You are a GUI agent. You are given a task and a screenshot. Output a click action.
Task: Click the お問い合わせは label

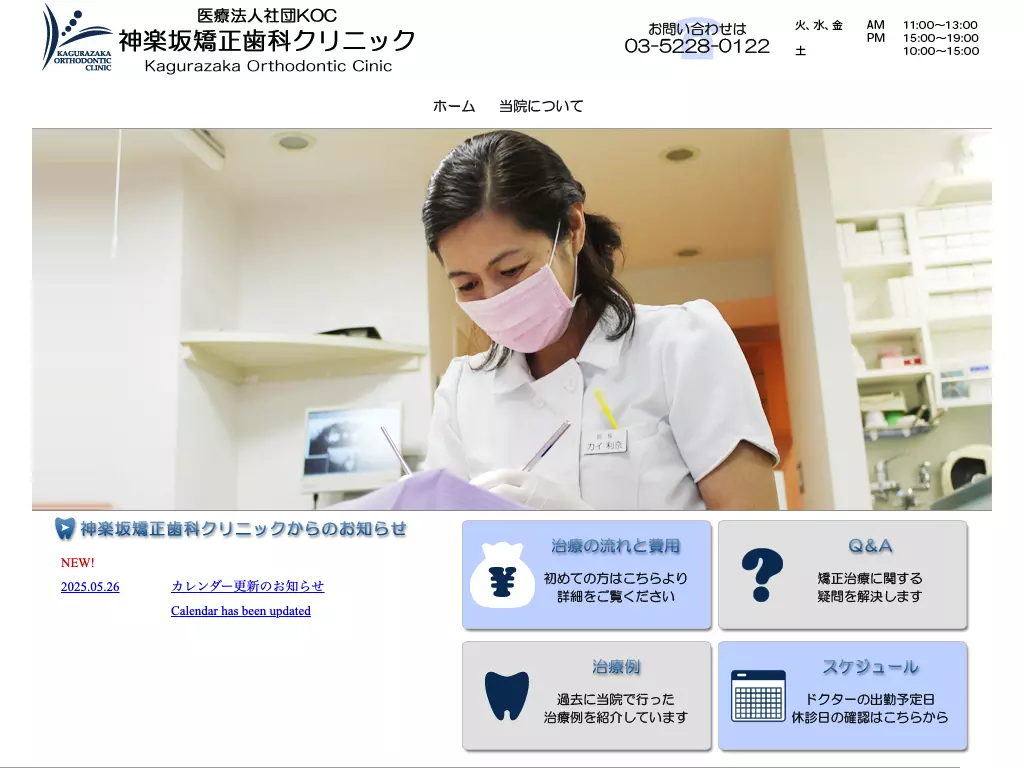(697, 29)
